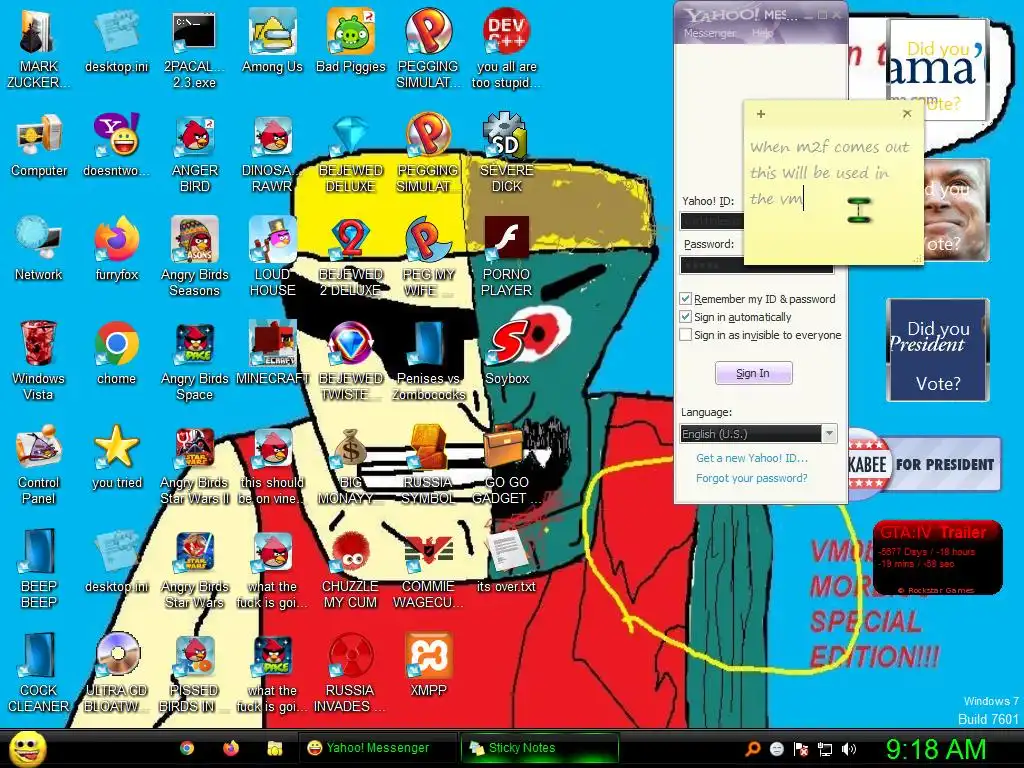Click the FOR PRESIDENT banner gadget

click(925, 464)
